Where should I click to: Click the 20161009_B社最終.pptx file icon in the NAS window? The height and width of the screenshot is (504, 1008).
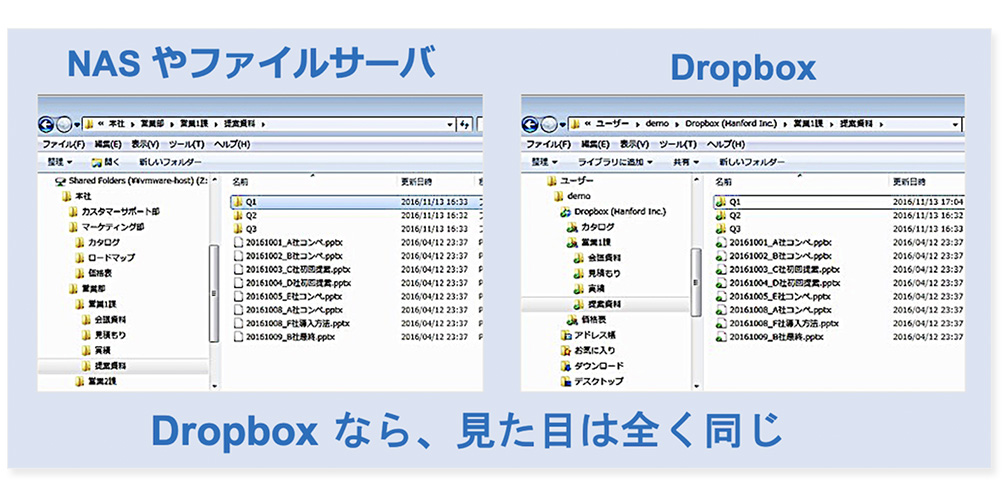[237, 337]
